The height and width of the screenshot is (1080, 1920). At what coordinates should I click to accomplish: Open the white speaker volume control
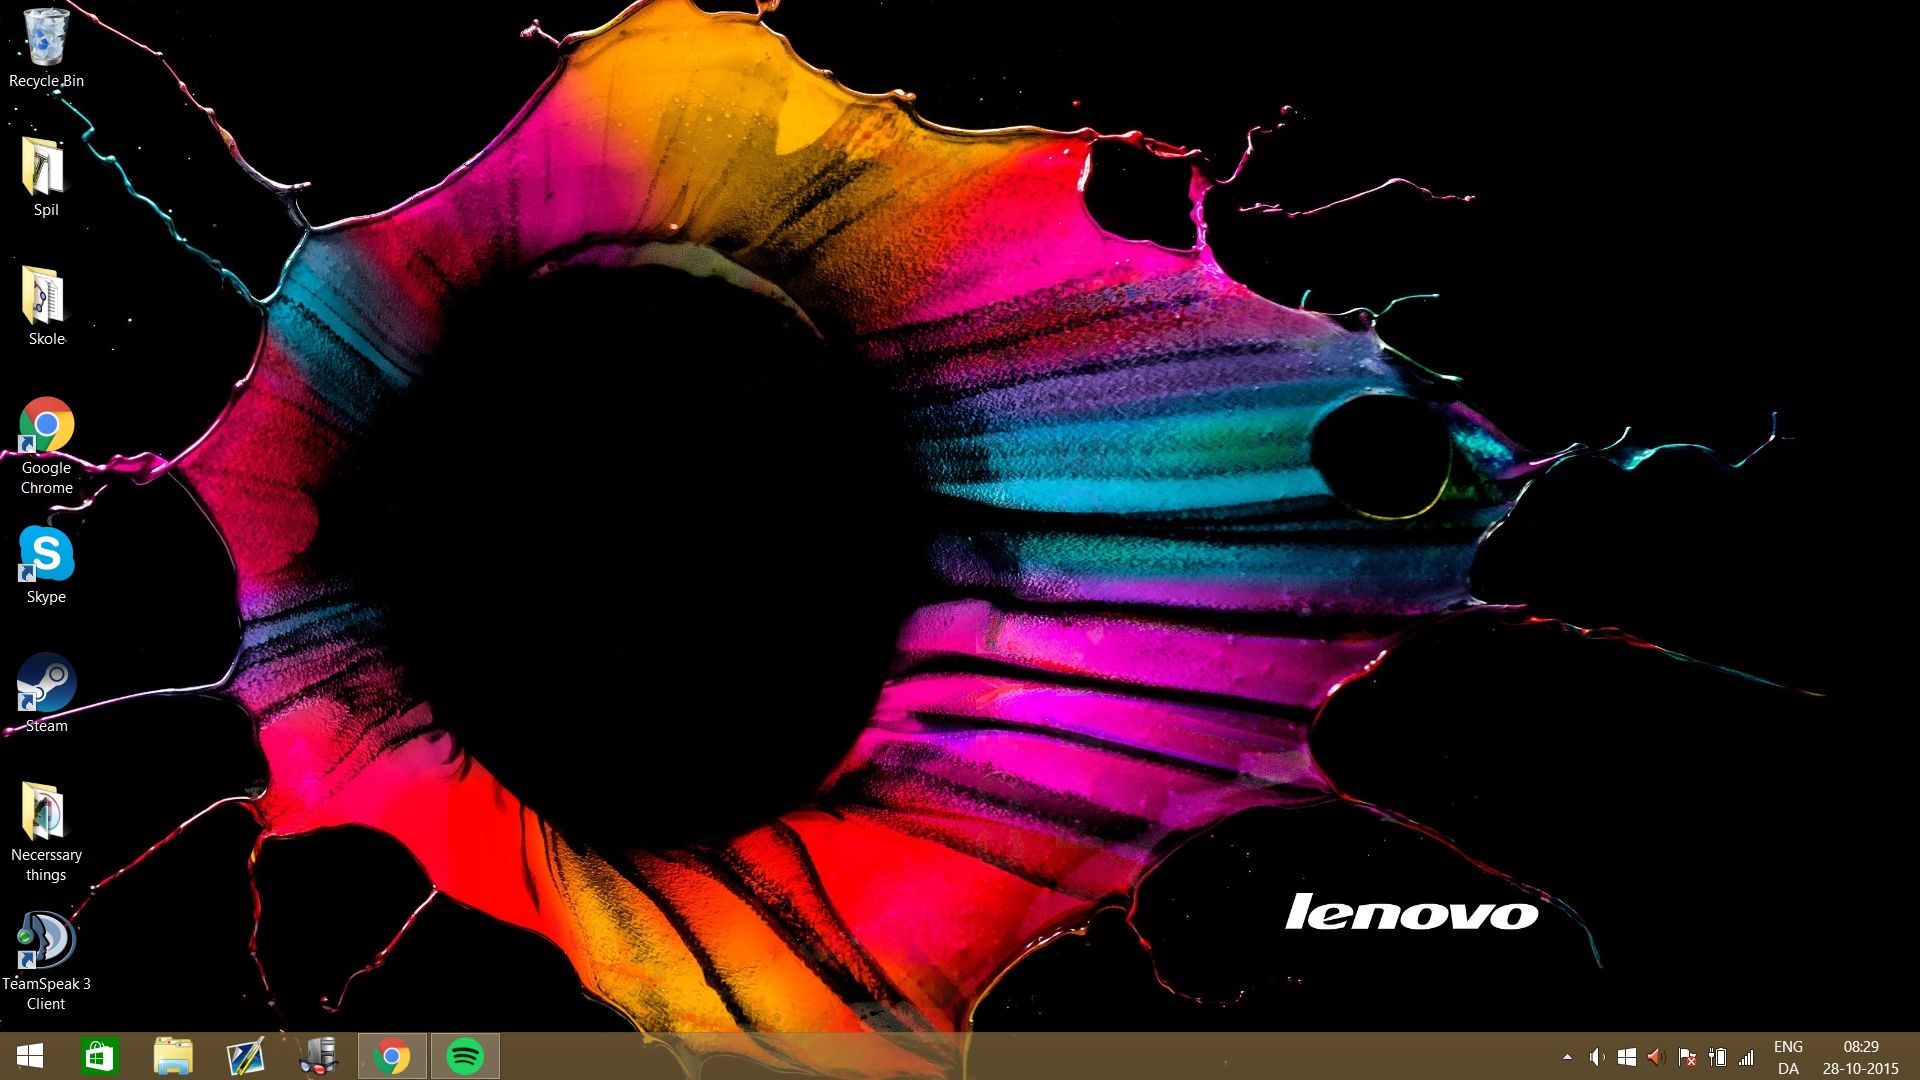(1597, 1057)
